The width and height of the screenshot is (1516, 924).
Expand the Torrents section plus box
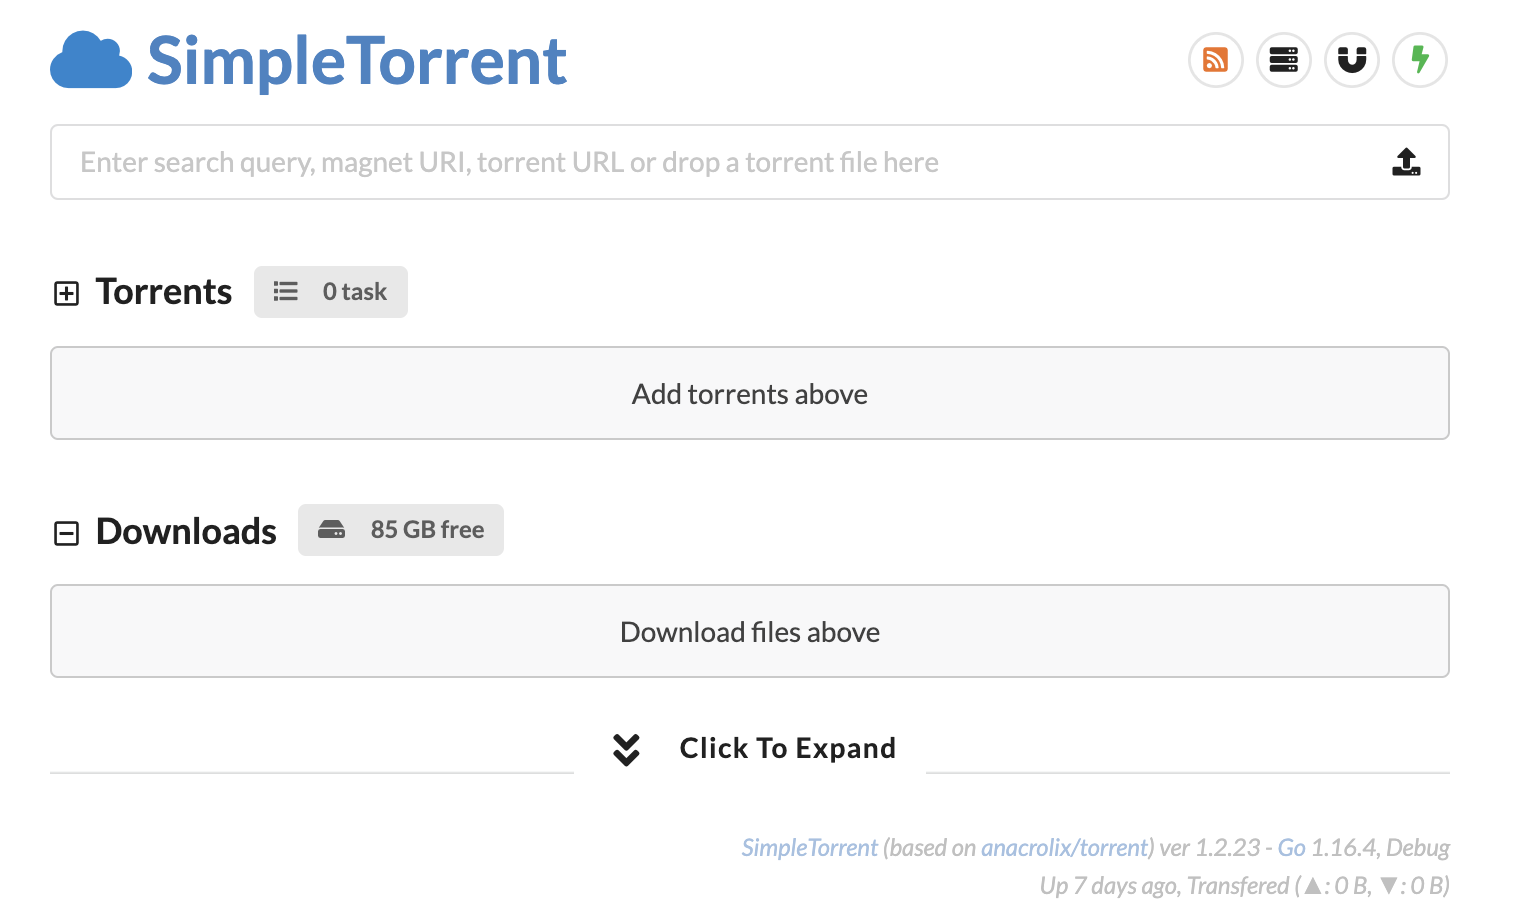[66, 293]
